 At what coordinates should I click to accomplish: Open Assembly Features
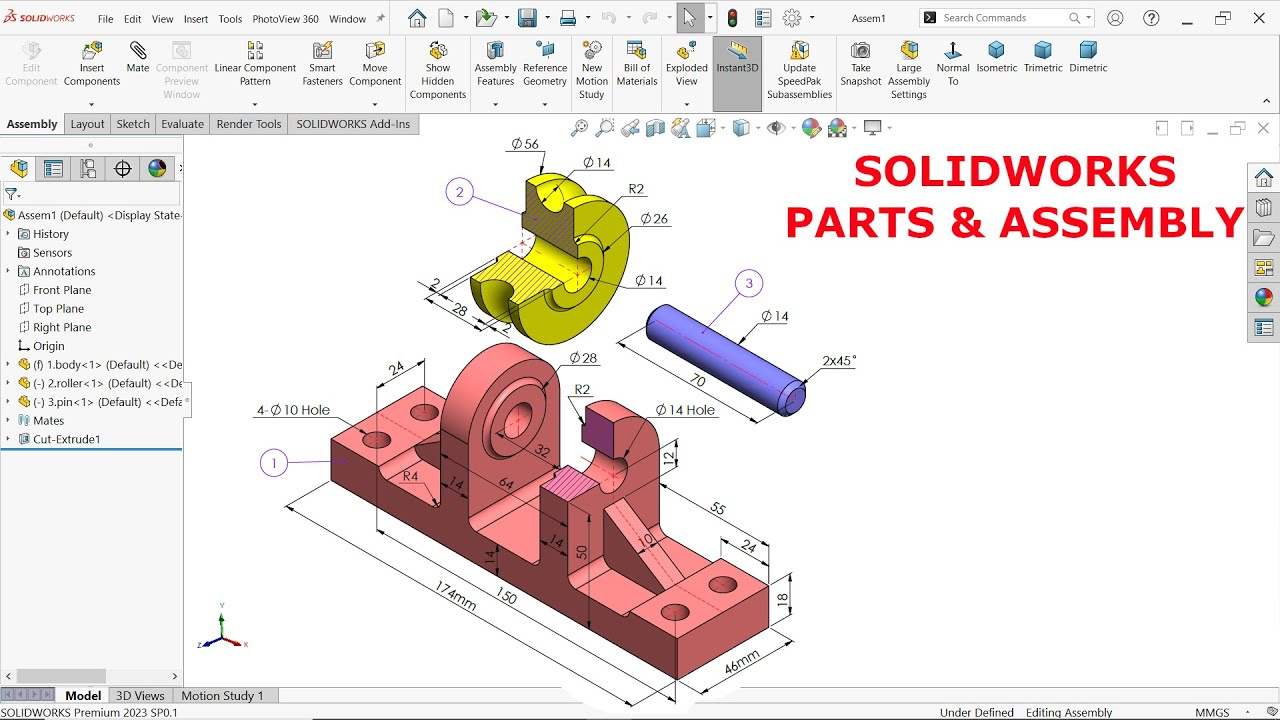[x=495, y=65]
